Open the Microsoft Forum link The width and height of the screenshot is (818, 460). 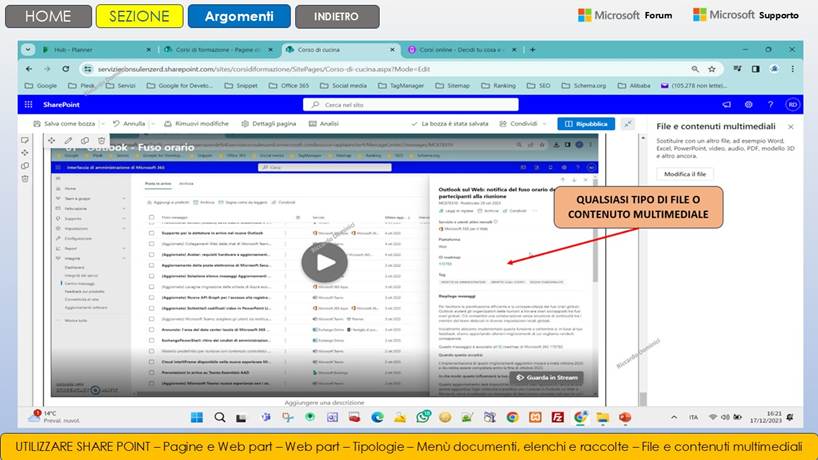625,15
